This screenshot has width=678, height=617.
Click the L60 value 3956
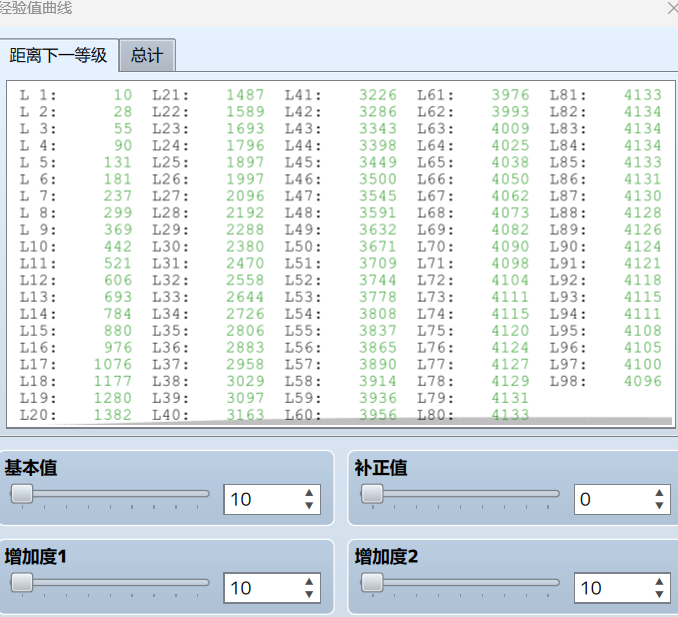378,415
